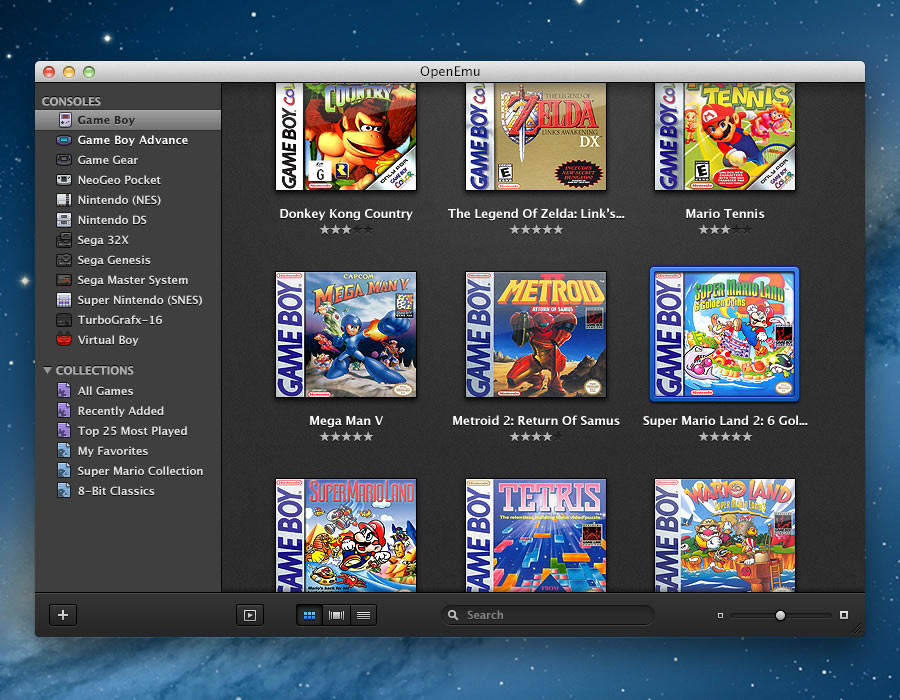900x700 pixels.
Task: Switch to list view mode
Action: pyautogui.click(x=363, y=615)
